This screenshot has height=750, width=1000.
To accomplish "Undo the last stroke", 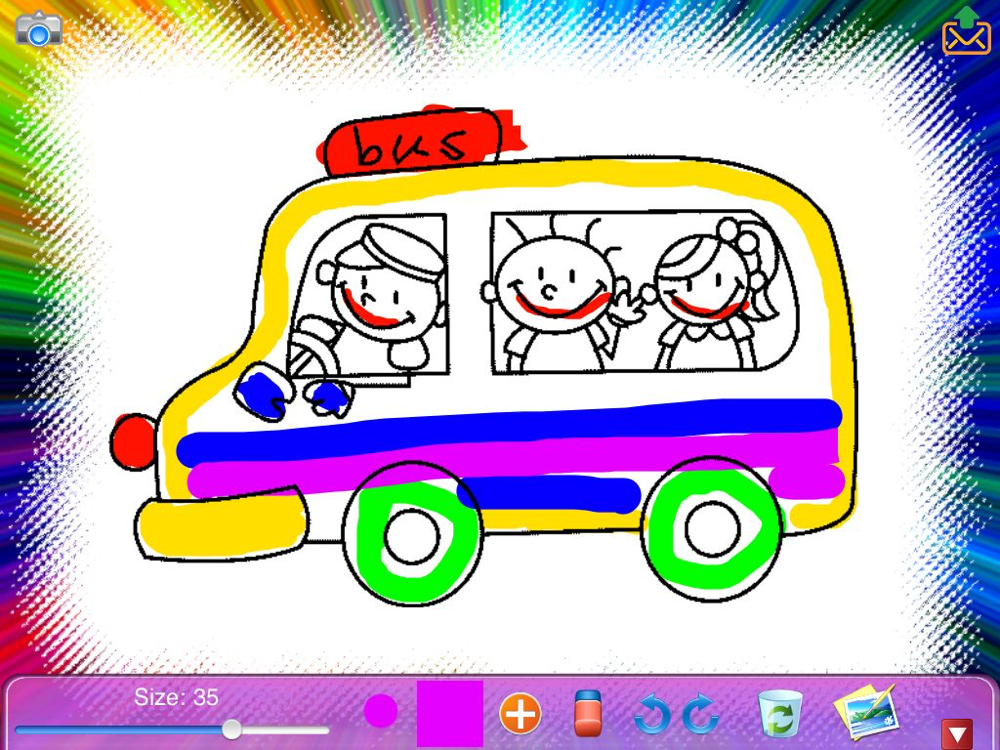I will [652, 714].
